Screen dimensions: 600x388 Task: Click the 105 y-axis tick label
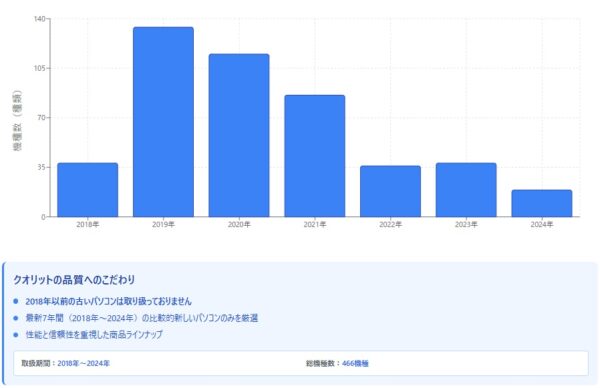[39, 68]
